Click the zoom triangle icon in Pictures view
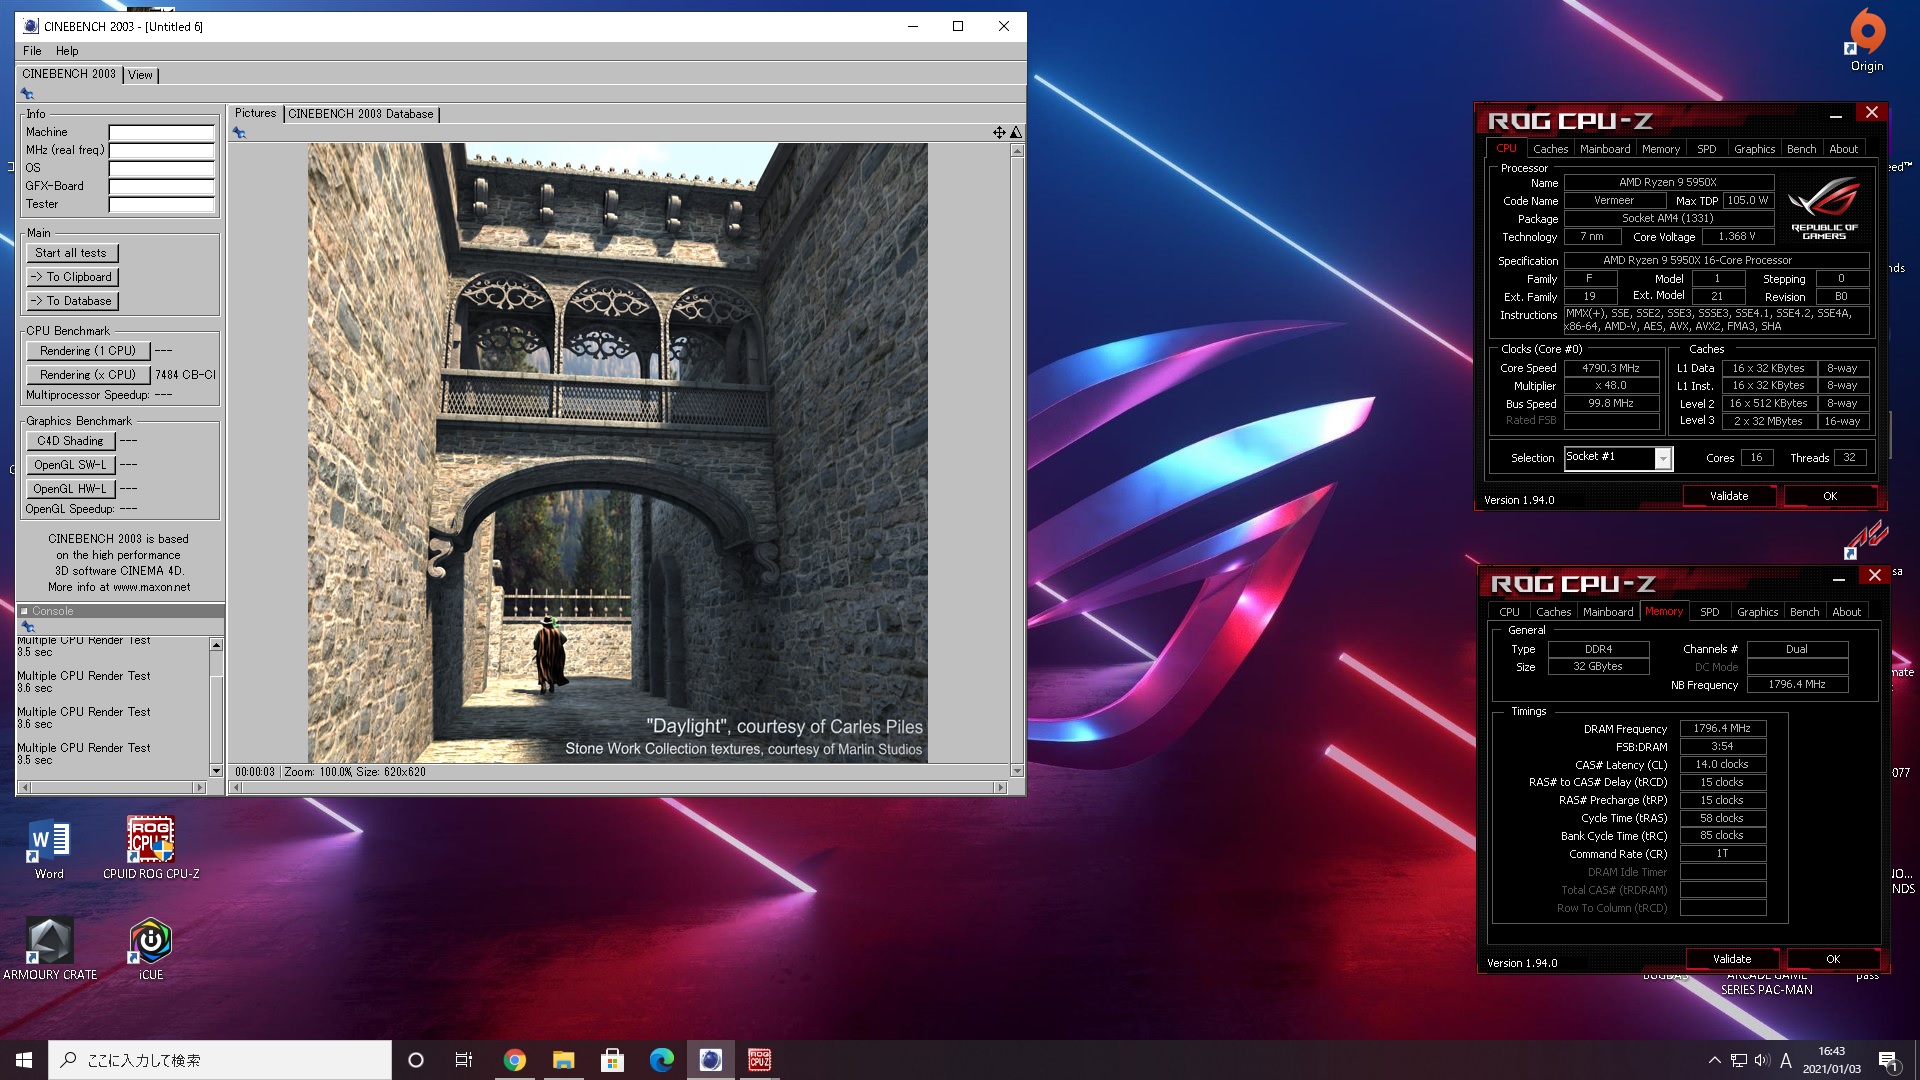Screen dimensions: 1920x1080 [1016, 132]
